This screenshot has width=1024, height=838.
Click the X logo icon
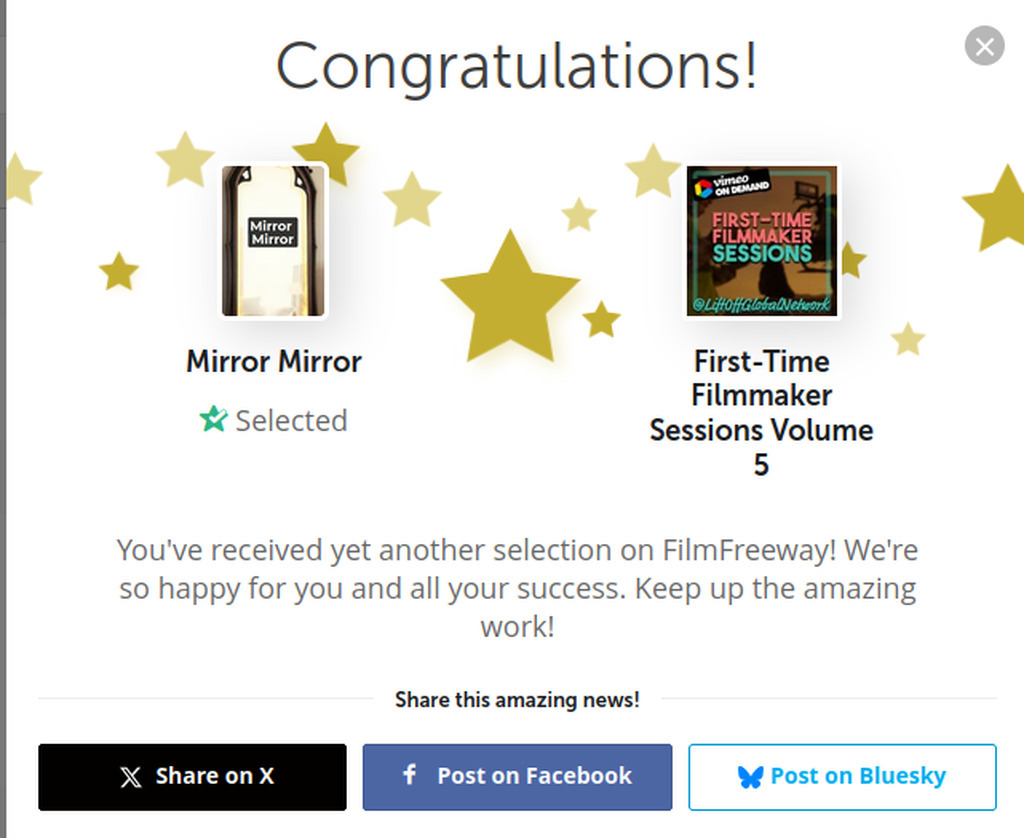coord(131,777)
